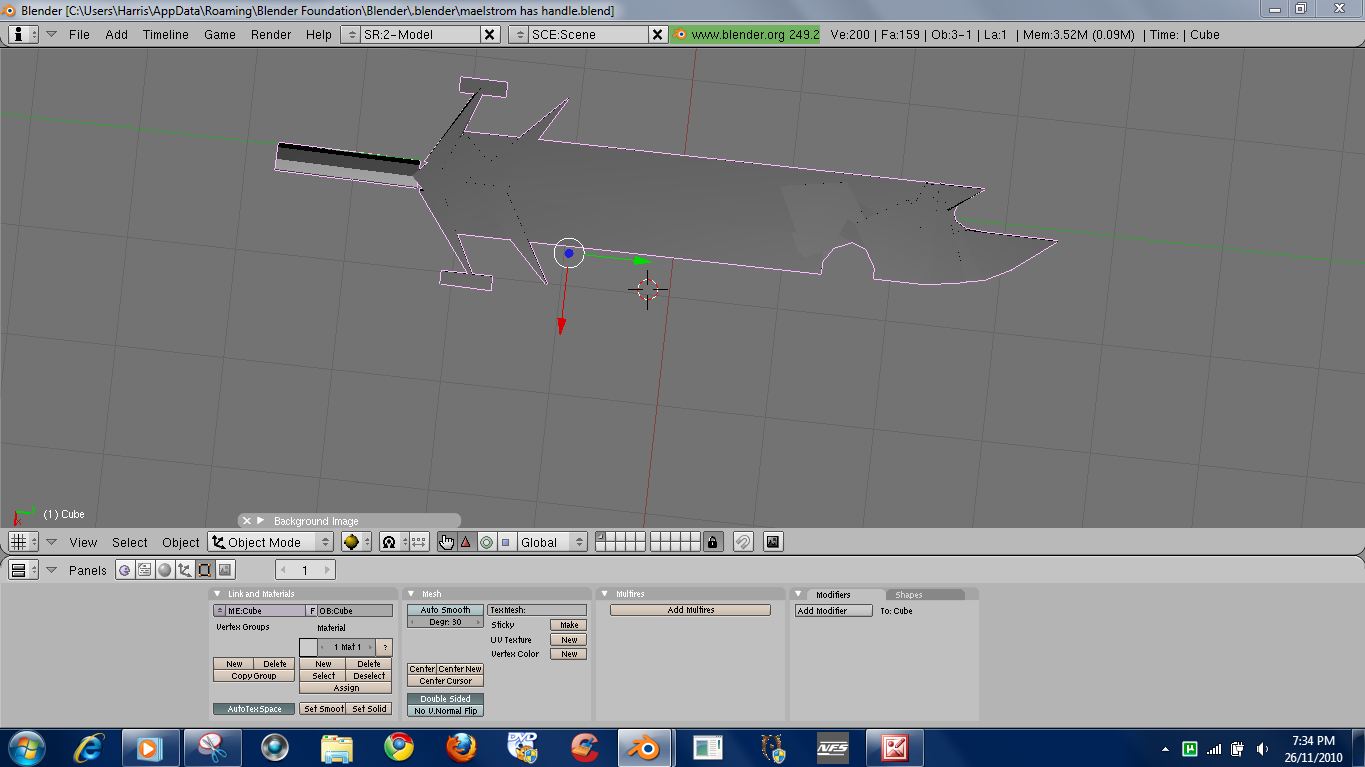Toggle the Double Sided mesh option
The height and width of the screenshot is (767, 1365).
click(445, 699)
